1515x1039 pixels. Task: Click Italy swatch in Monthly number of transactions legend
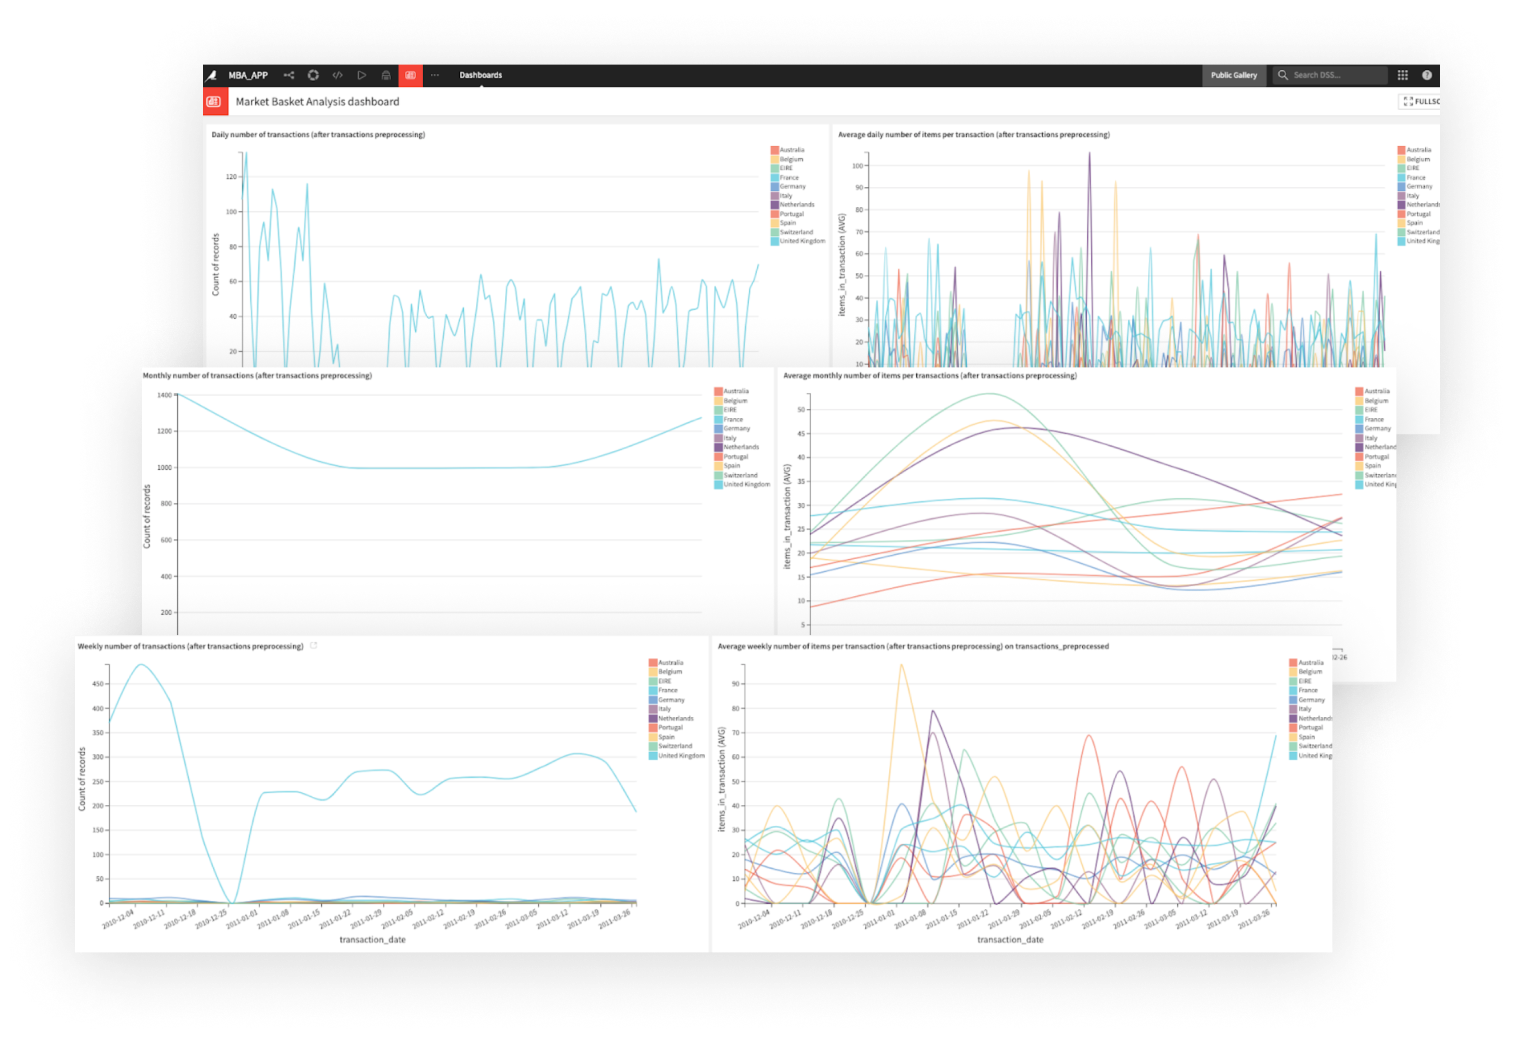tap(718, 438)
